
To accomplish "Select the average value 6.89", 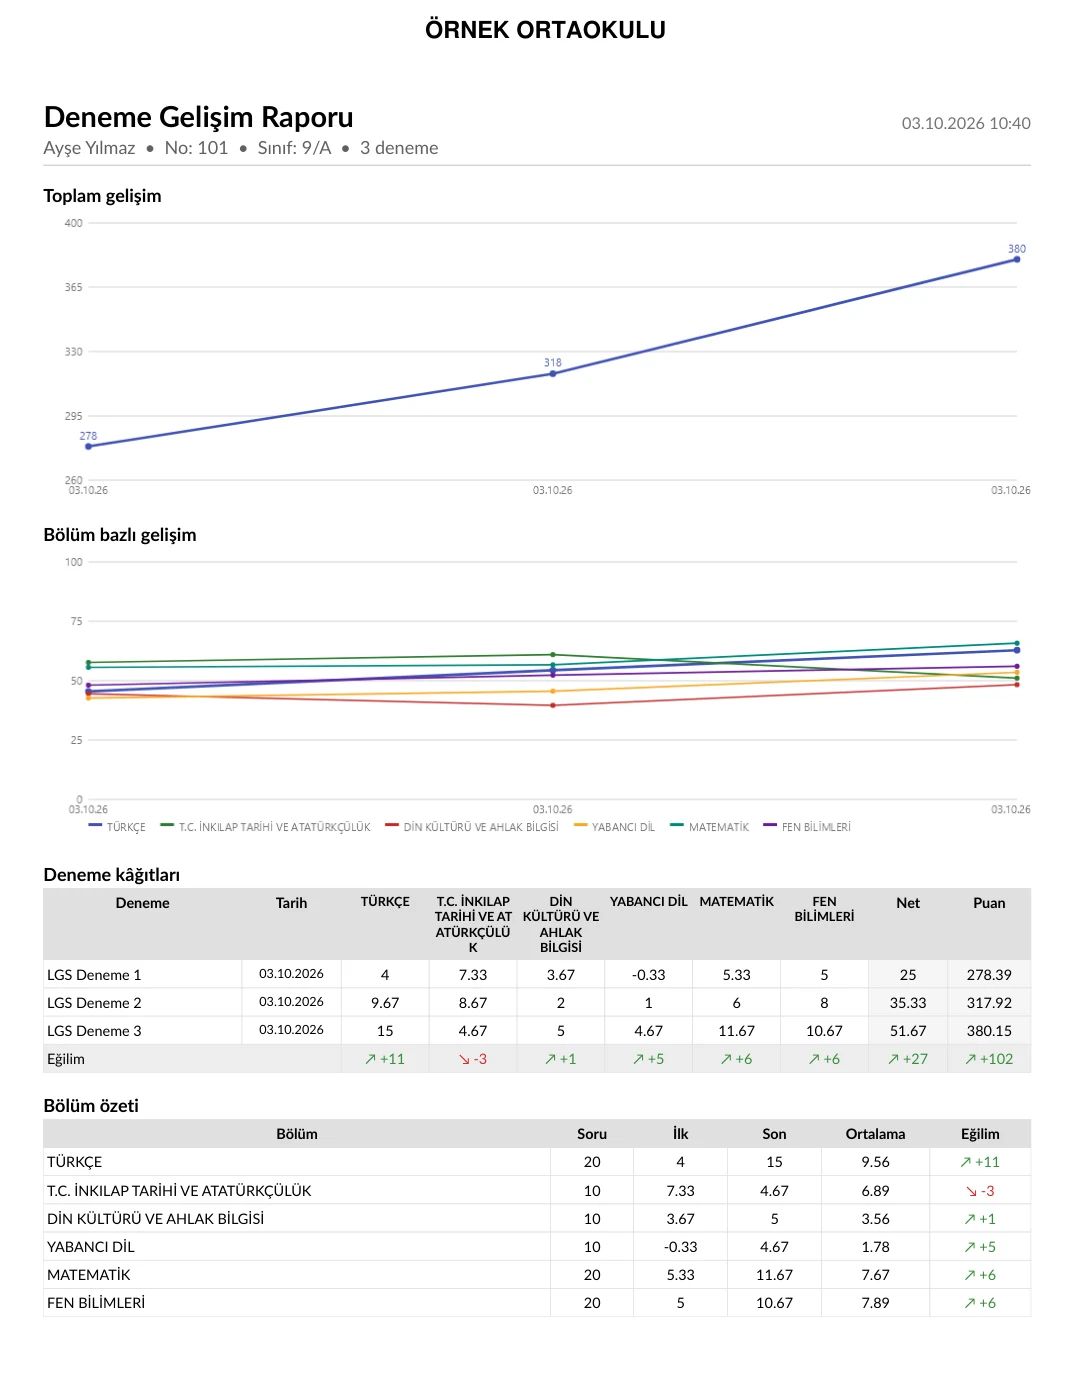I will [x=875, y=1191].
